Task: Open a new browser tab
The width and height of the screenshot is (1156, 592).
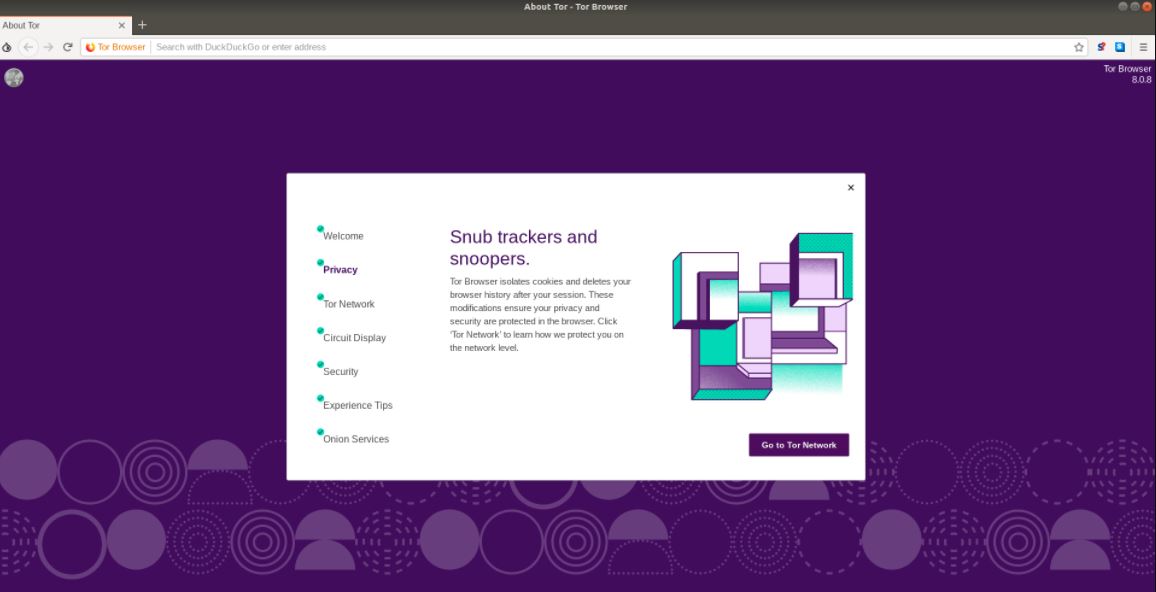Action: (141, 25)
